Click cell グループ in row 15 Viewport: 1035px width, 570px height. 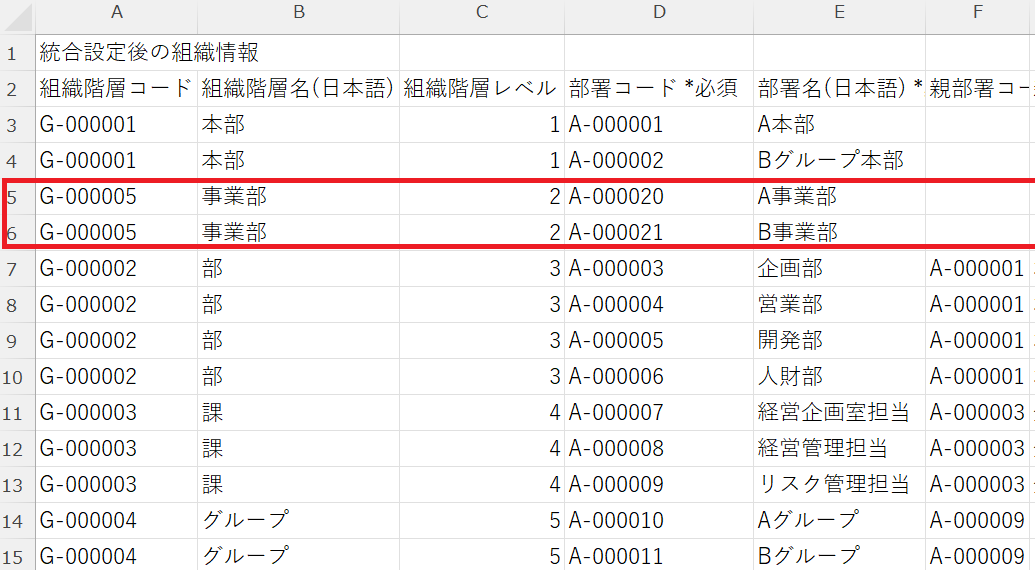pos(298,556)
